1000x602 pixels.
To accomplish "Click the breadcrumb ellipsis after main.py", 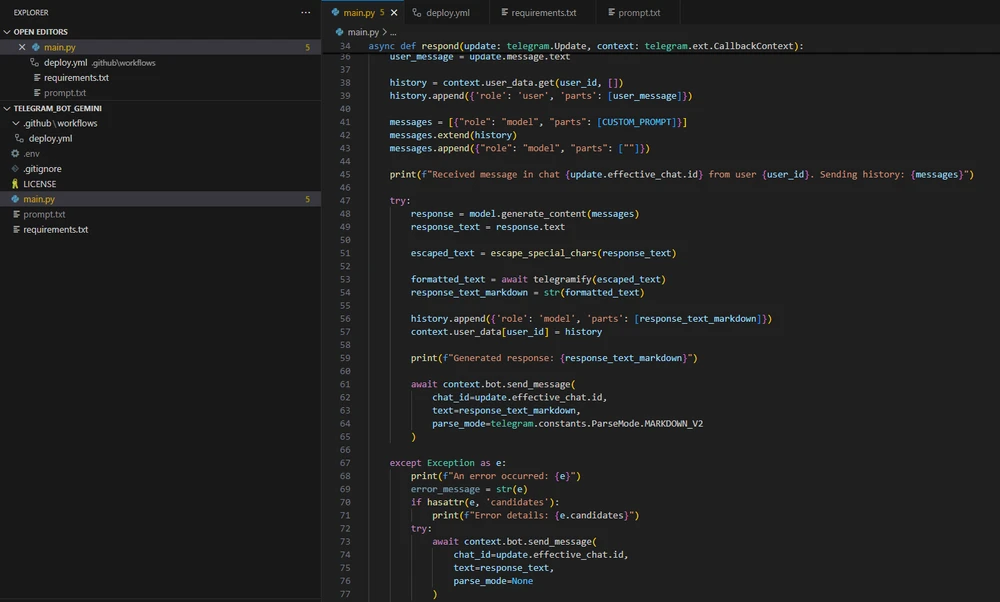I will coord(393,32).
